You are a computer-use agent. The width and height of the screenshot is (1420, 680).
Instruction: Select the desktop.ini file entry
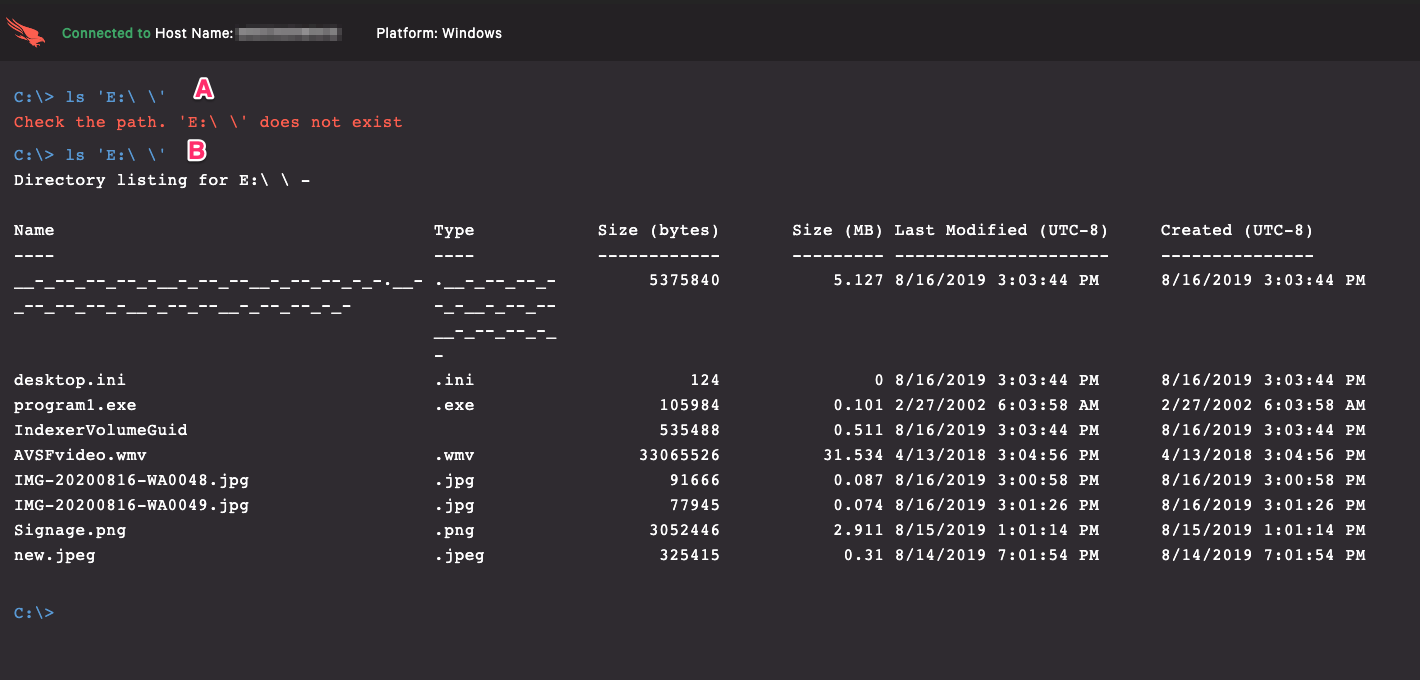tap(70, 380)
